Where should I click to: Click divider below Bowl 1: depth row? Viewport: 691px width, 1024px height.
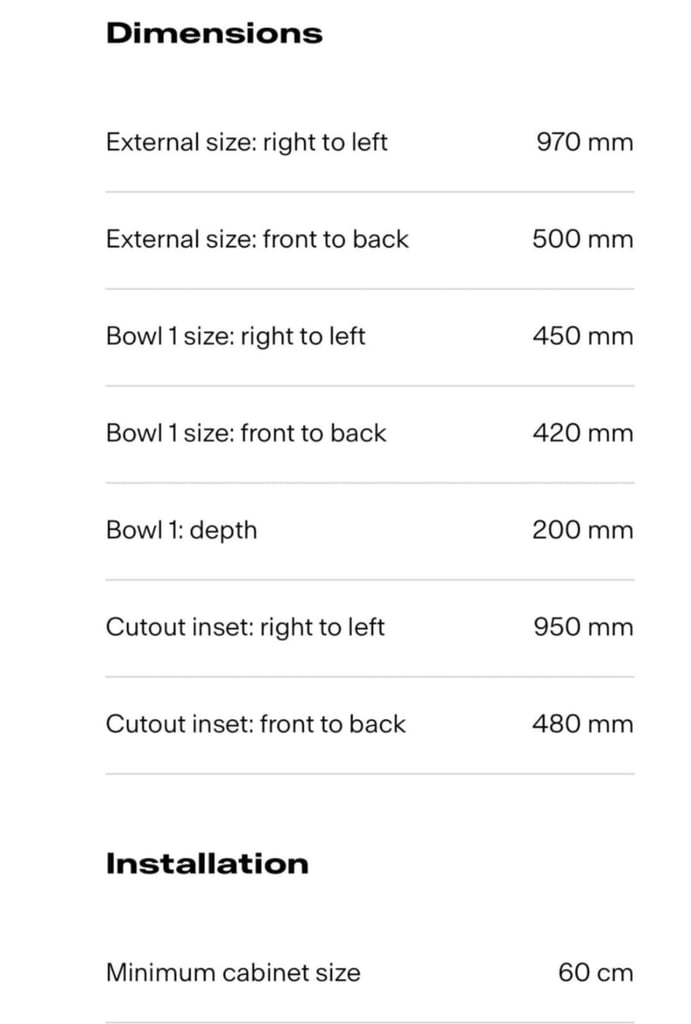[370, 580]
